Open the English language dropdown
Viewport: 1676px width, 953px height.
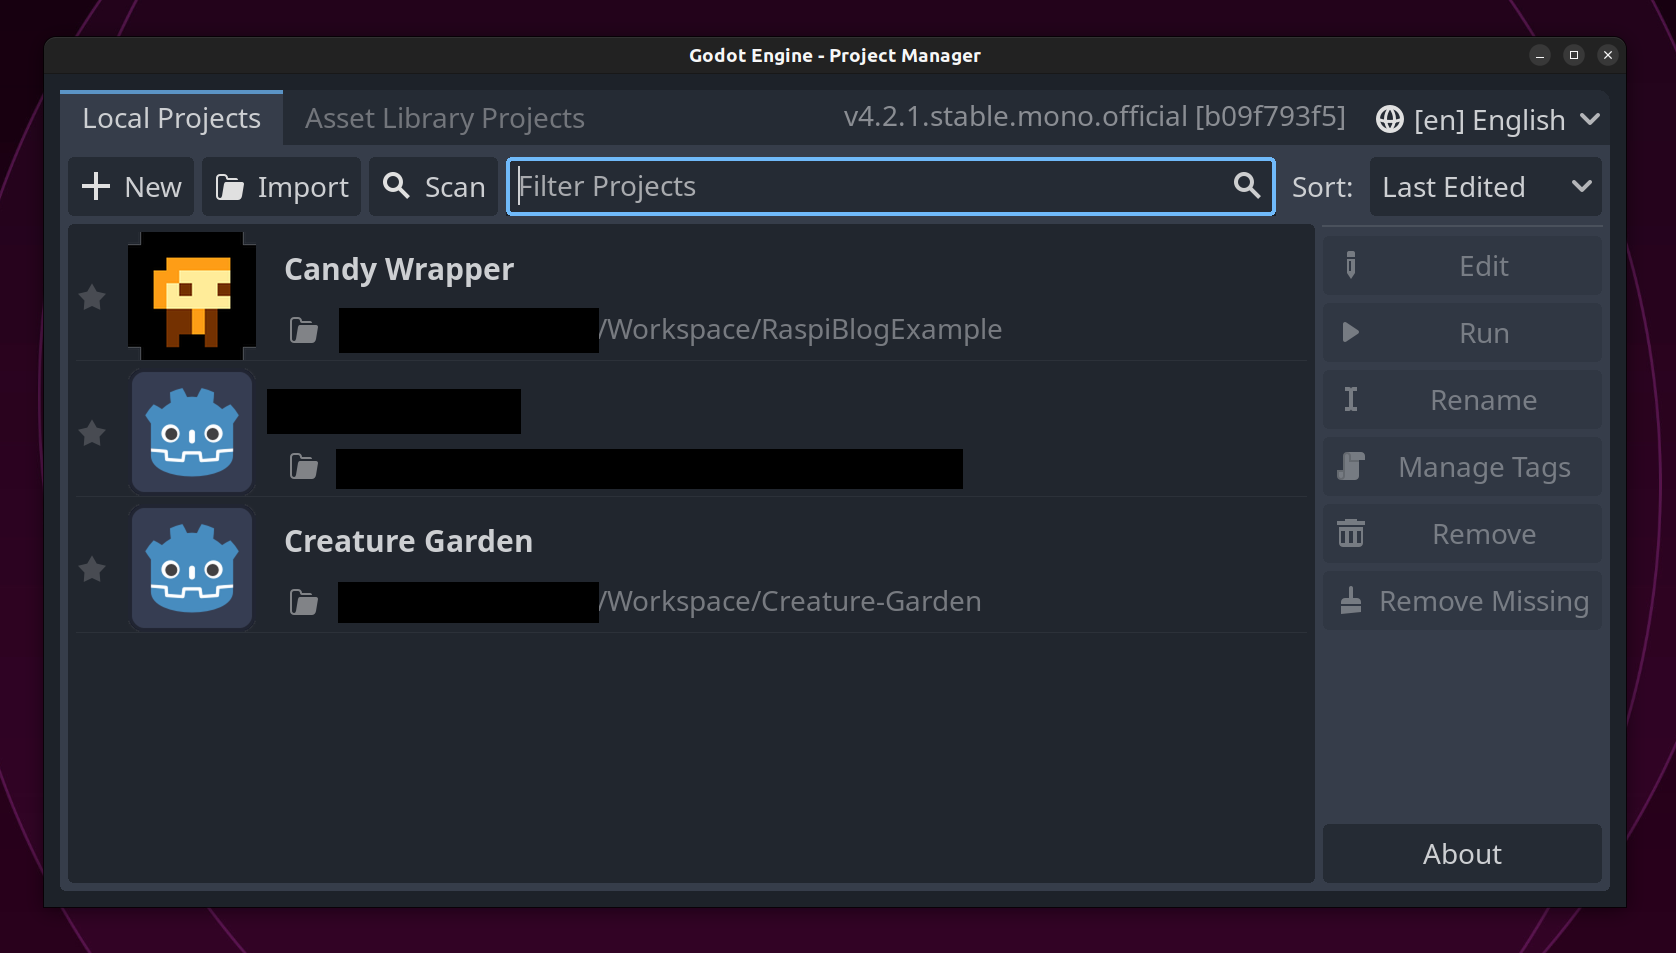(1489, 119)
